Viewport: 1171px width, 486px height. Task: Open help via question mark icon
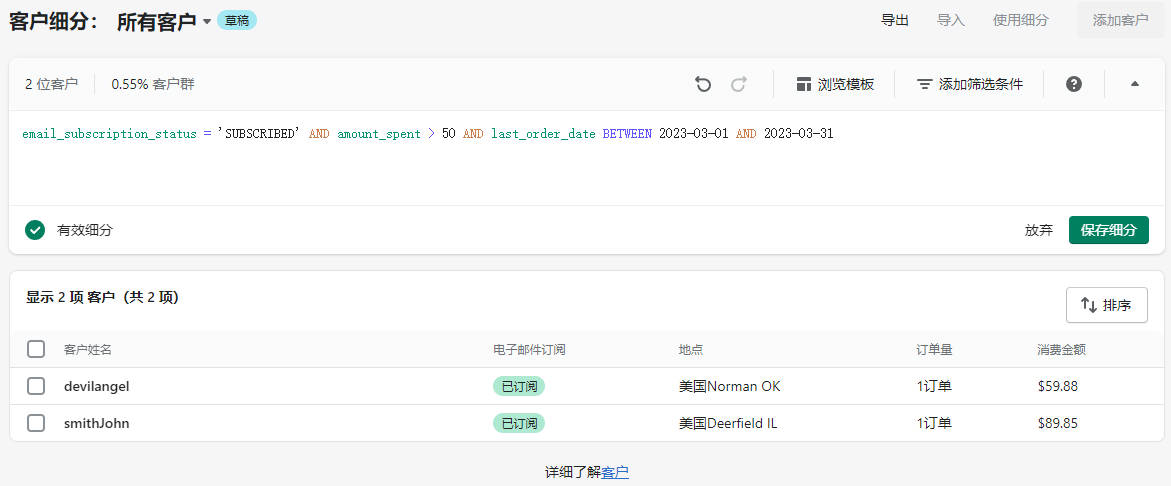pyautogui.click(x=1074, y=84)
